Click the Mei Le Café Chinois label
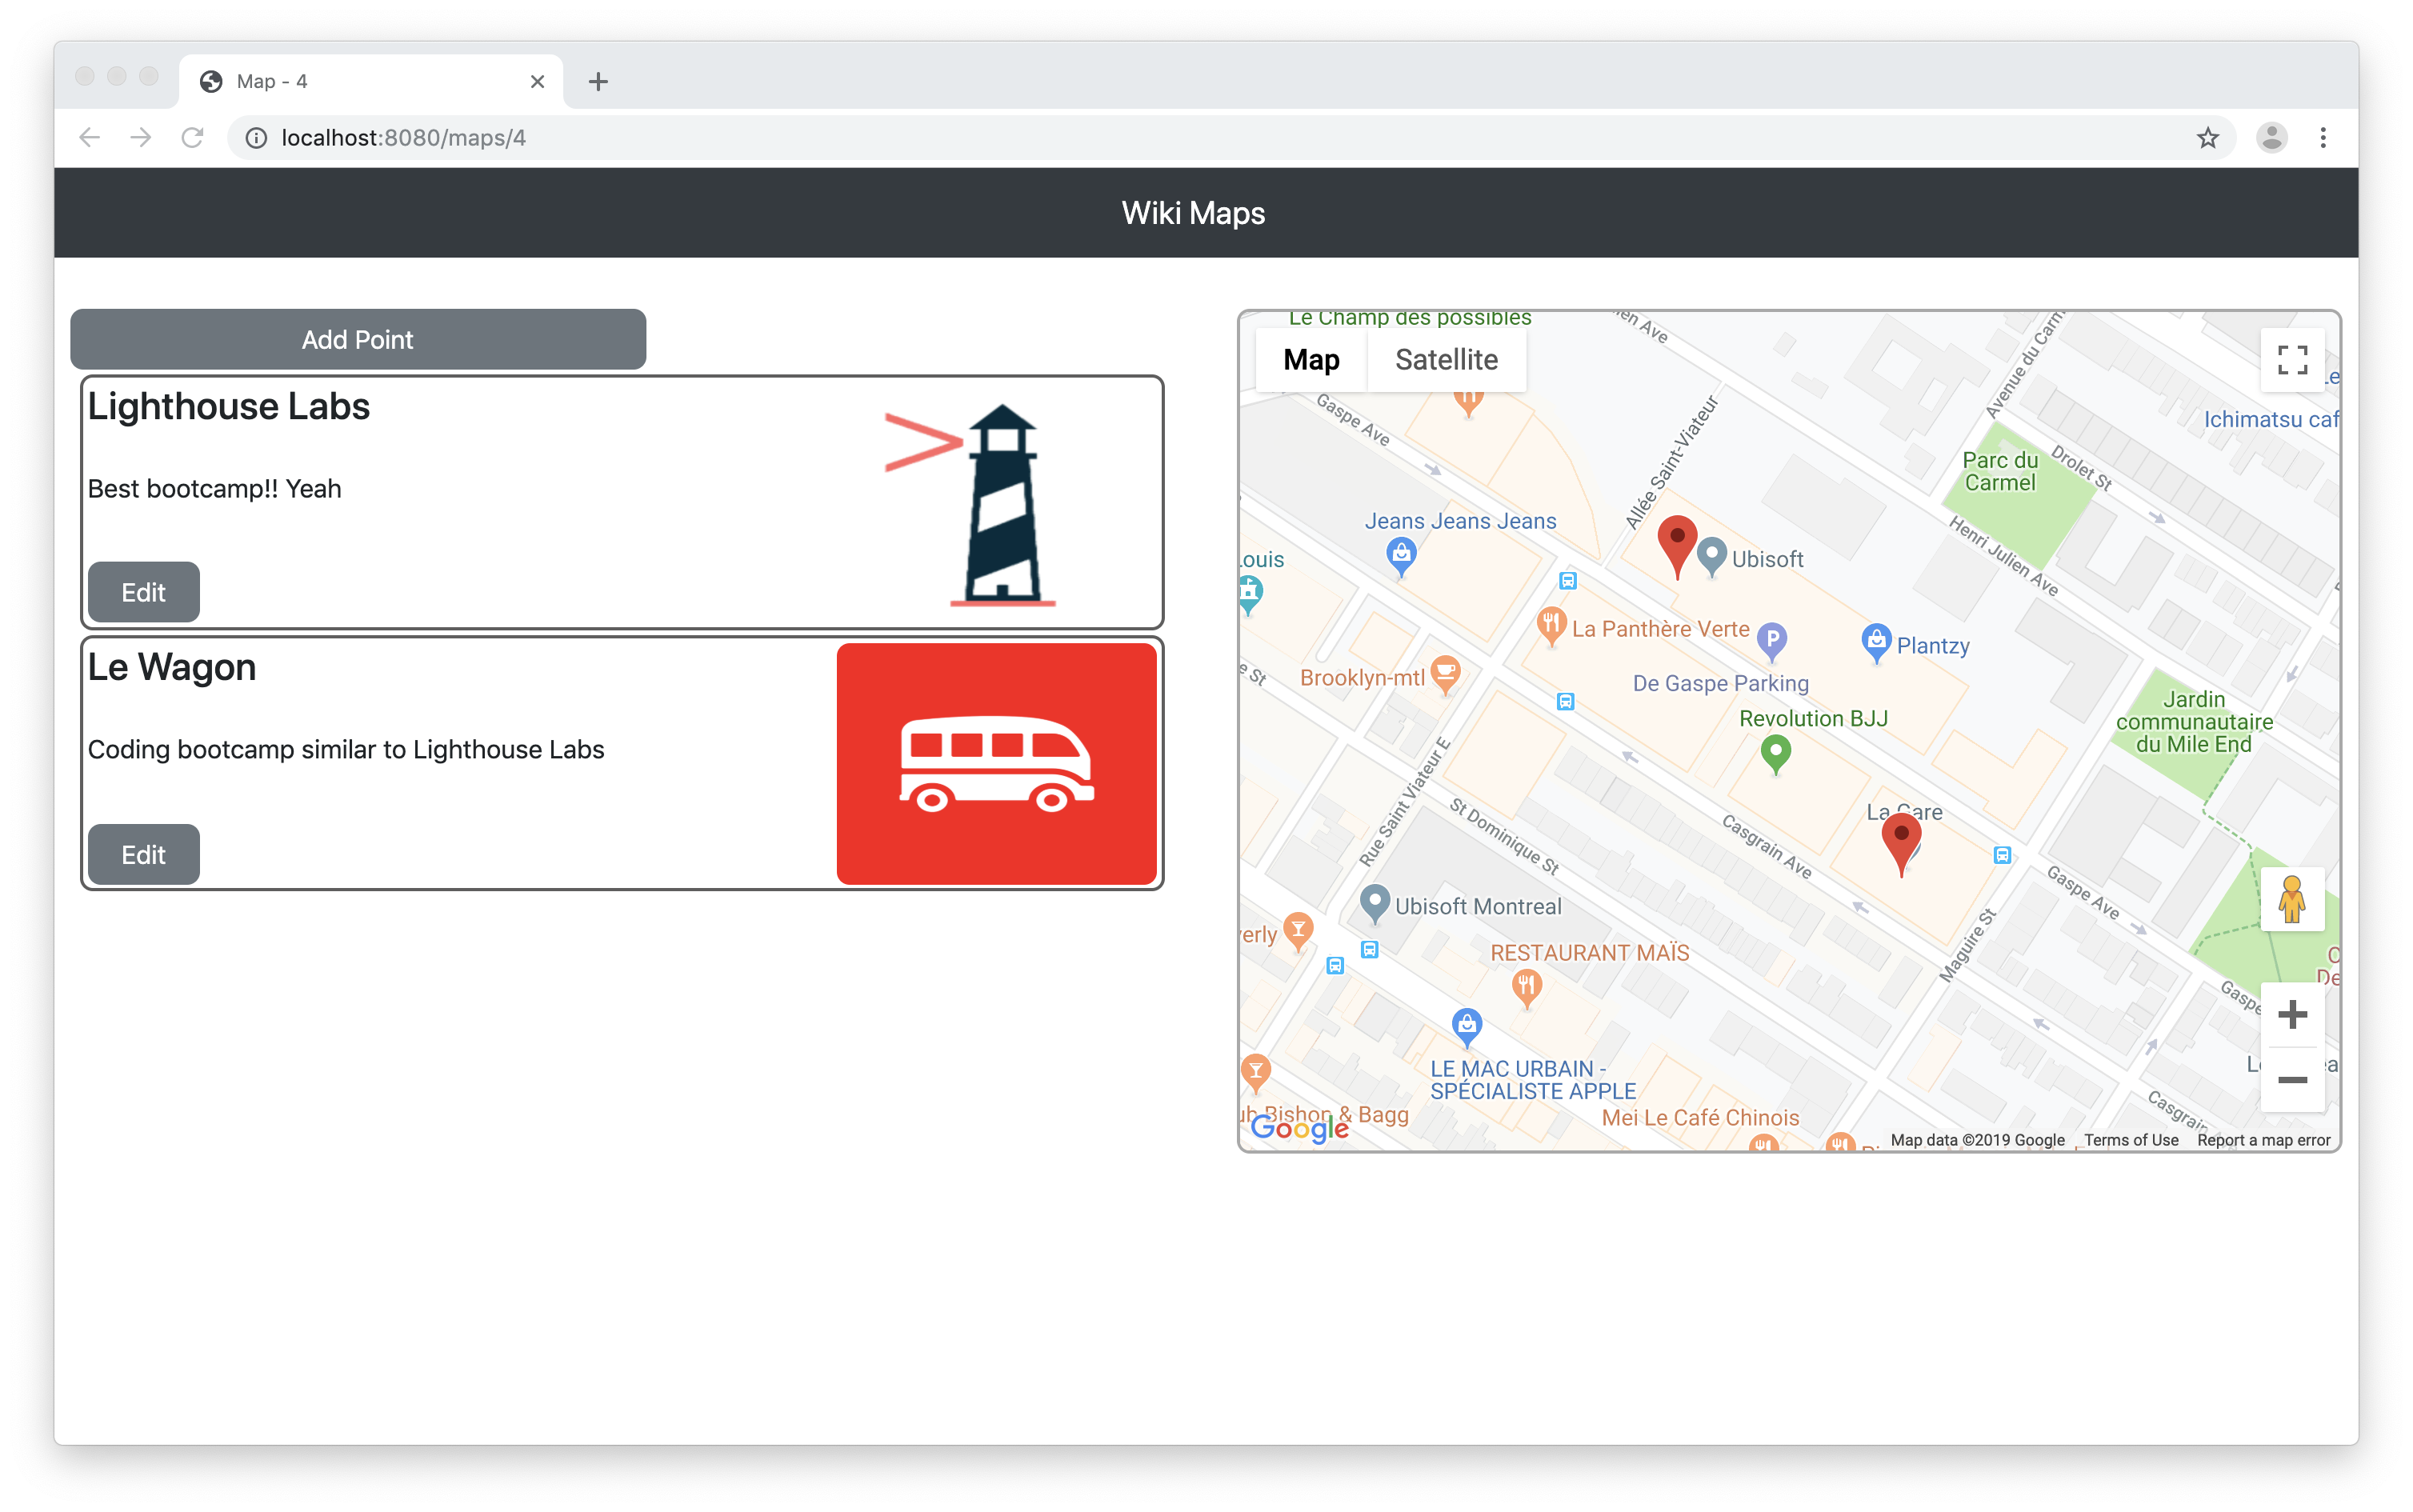 coord(1700,1117)
